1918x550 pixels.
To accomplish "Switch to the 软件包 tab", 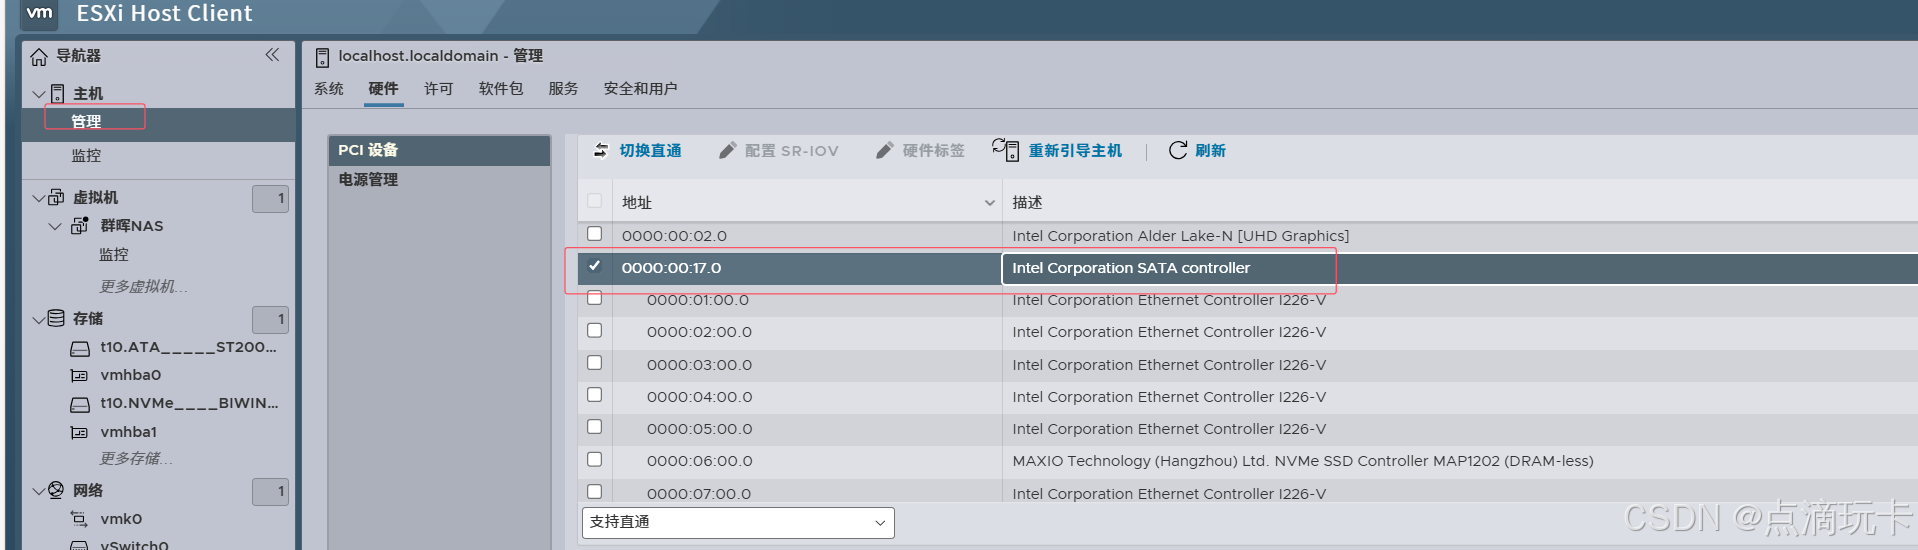I will pos(501,89).
